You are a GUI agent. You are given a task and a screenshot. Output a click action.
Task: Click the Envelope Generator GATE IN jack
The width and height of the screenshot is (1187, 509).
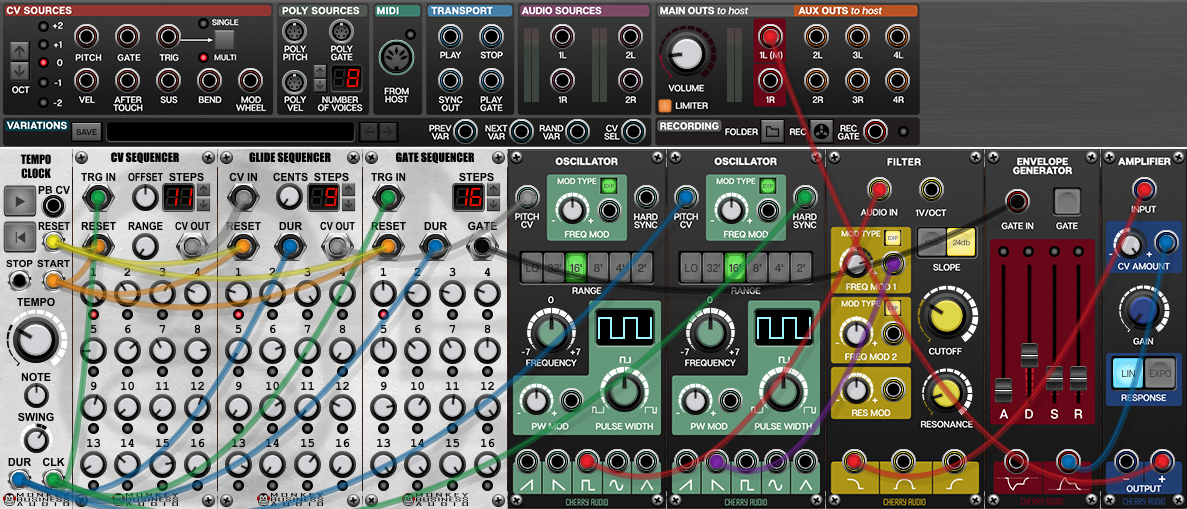1016,201
